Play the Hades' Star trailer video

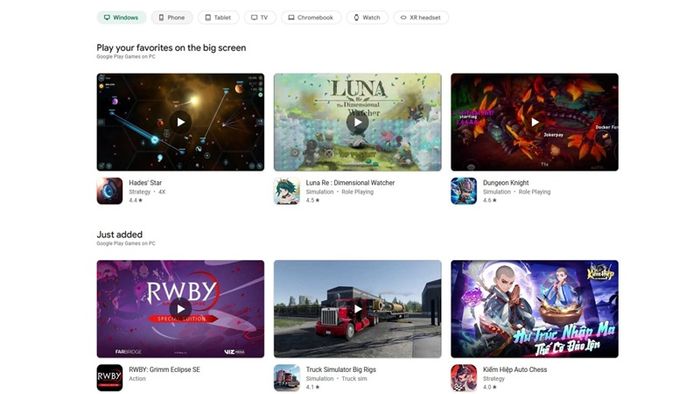pyautogui.click(x=180, y=122)
